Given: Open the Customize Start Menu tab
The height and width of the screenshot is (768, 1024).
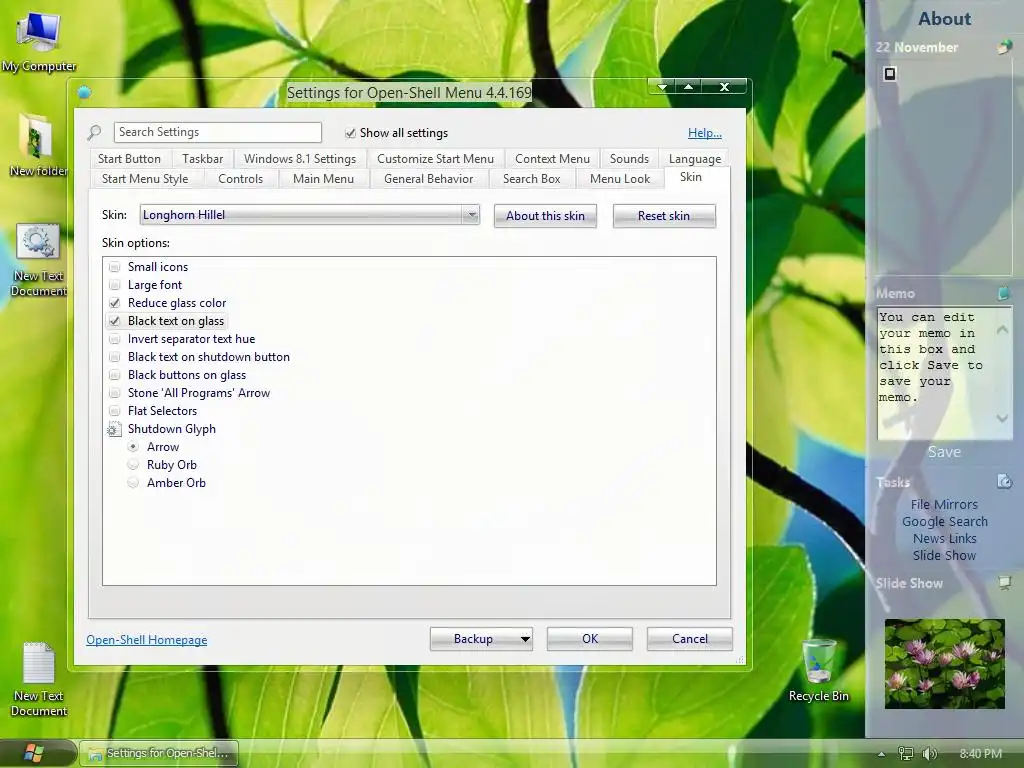Looking at the screenshot, I should (436, 159).
